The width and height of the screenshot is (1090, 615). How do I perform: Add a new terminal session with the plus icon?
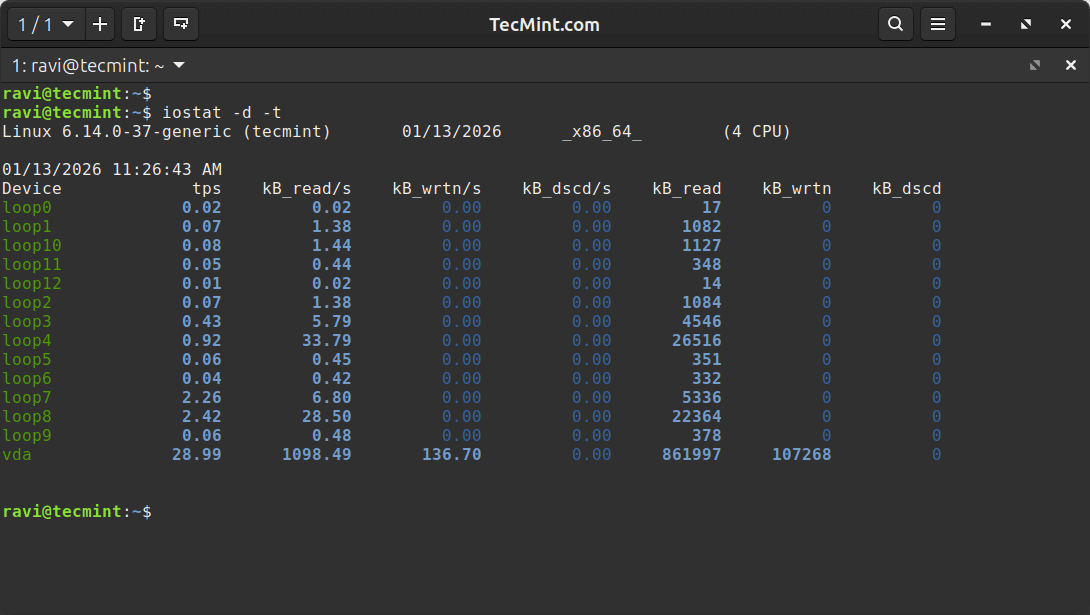[99, 24]
